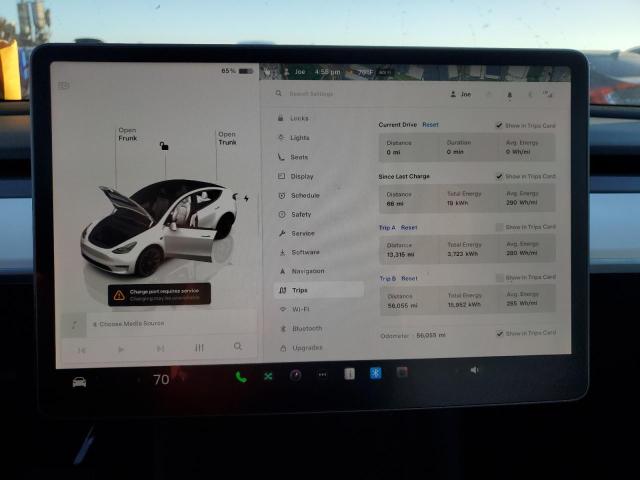Open the Seats settings menu
640x480 pixels.
294,157
